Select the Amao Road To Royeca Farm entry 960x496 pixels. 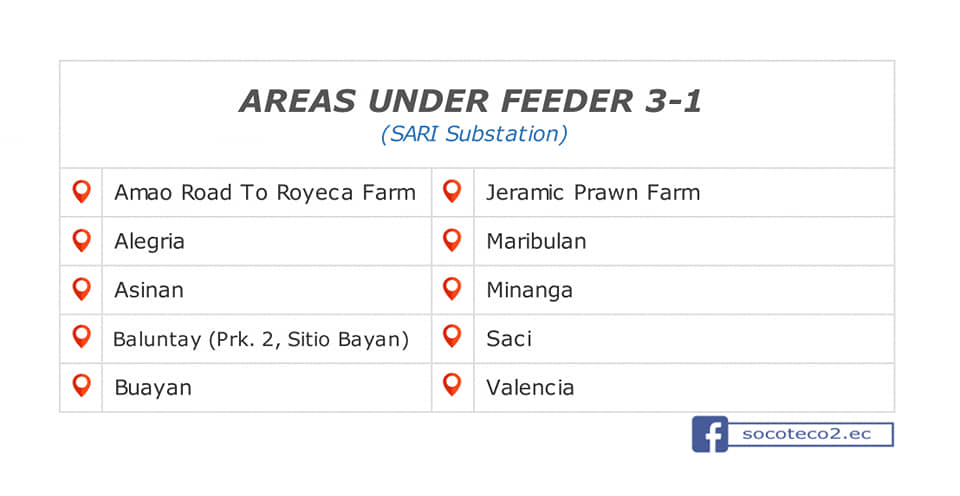click(265, 192)
